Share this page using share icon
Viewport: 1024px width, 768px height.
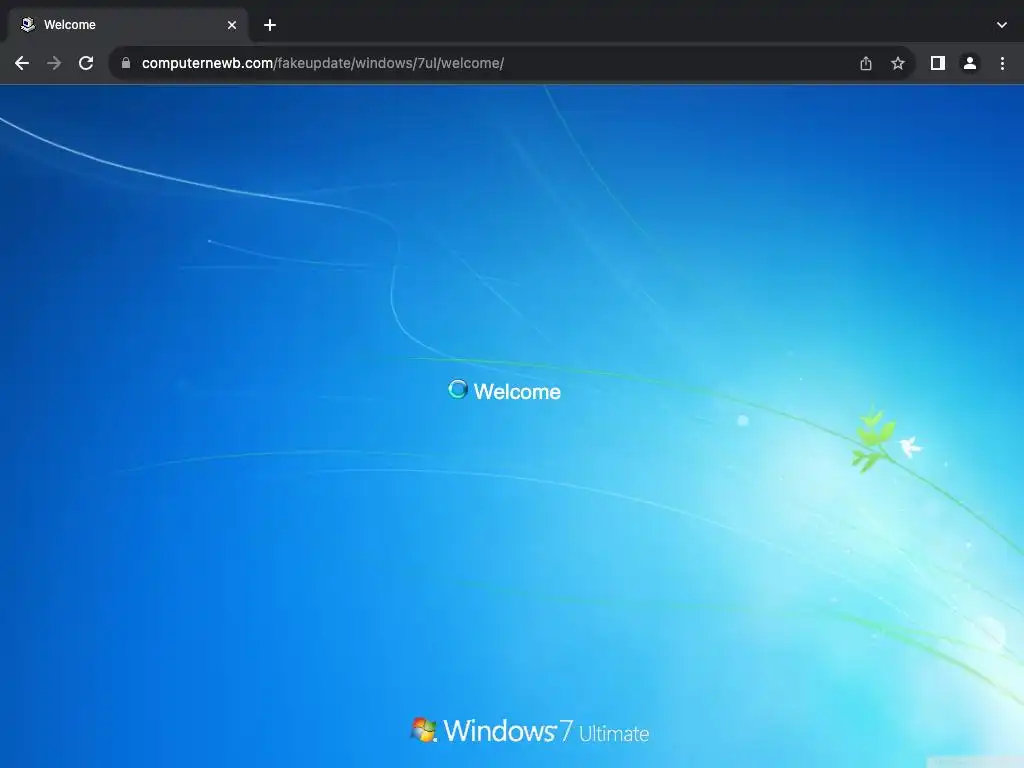pyautogui.click(x=866, y=63)
